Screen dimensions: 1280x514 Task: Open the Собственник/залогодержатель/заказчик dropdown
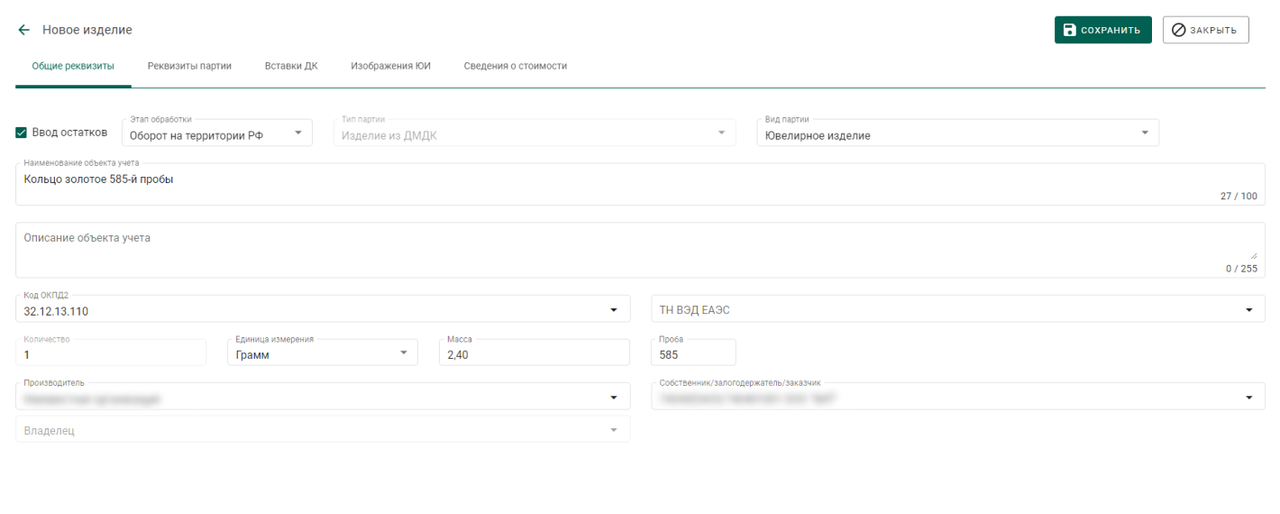(958, 397)
